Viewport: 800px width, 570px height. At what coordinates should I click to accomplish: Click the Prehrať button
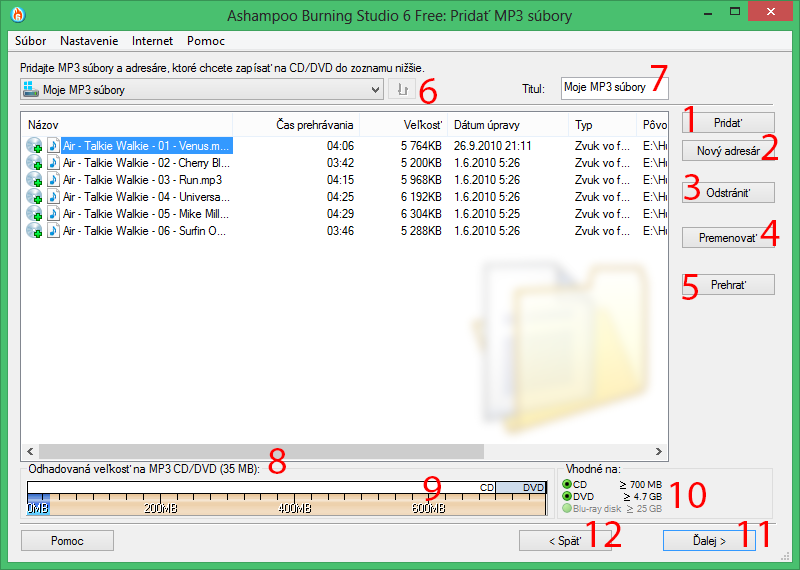(x=728, y=285)
